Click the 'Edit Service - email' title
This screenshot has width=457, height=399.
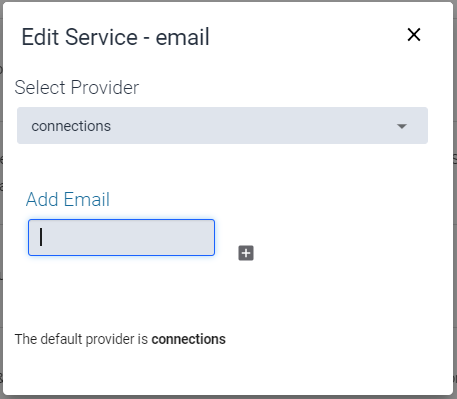pos(115,37)
